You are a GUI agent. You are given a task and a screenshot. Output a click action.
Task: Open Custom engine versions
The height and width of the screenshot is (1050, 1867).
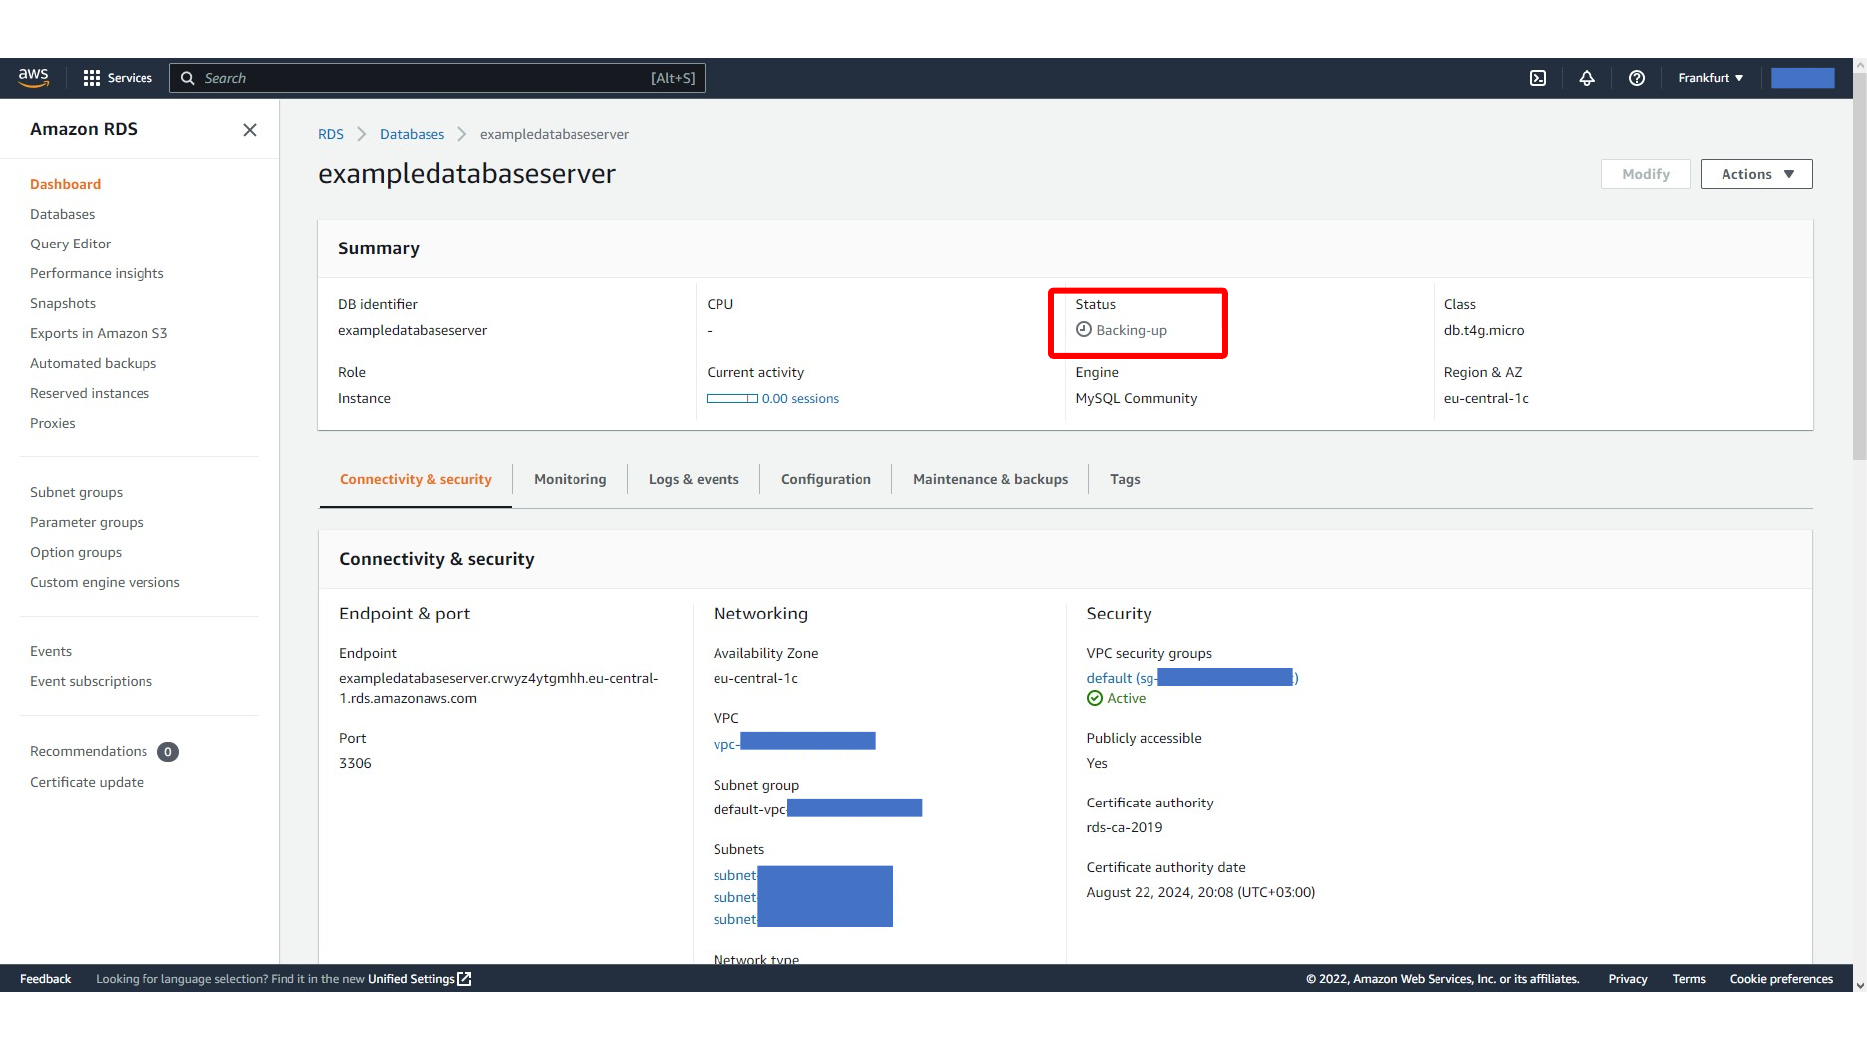point(105,583)
